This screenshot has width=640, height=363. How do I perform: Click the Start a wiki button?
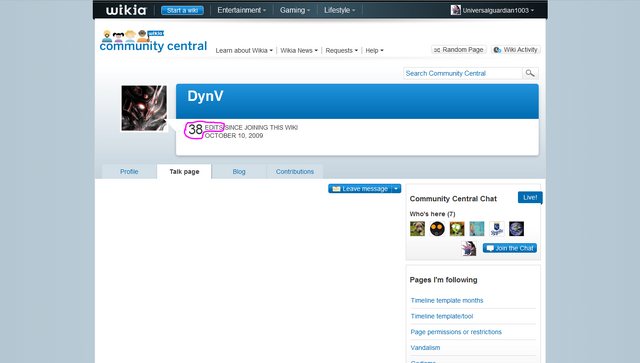(x=182, y=10)
